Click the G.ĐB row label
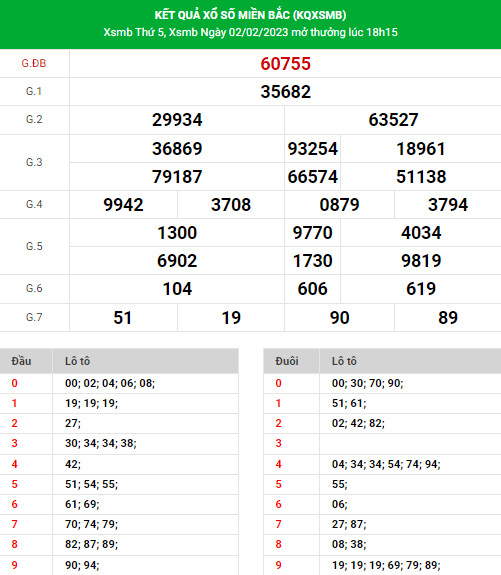 pos(34,63)
